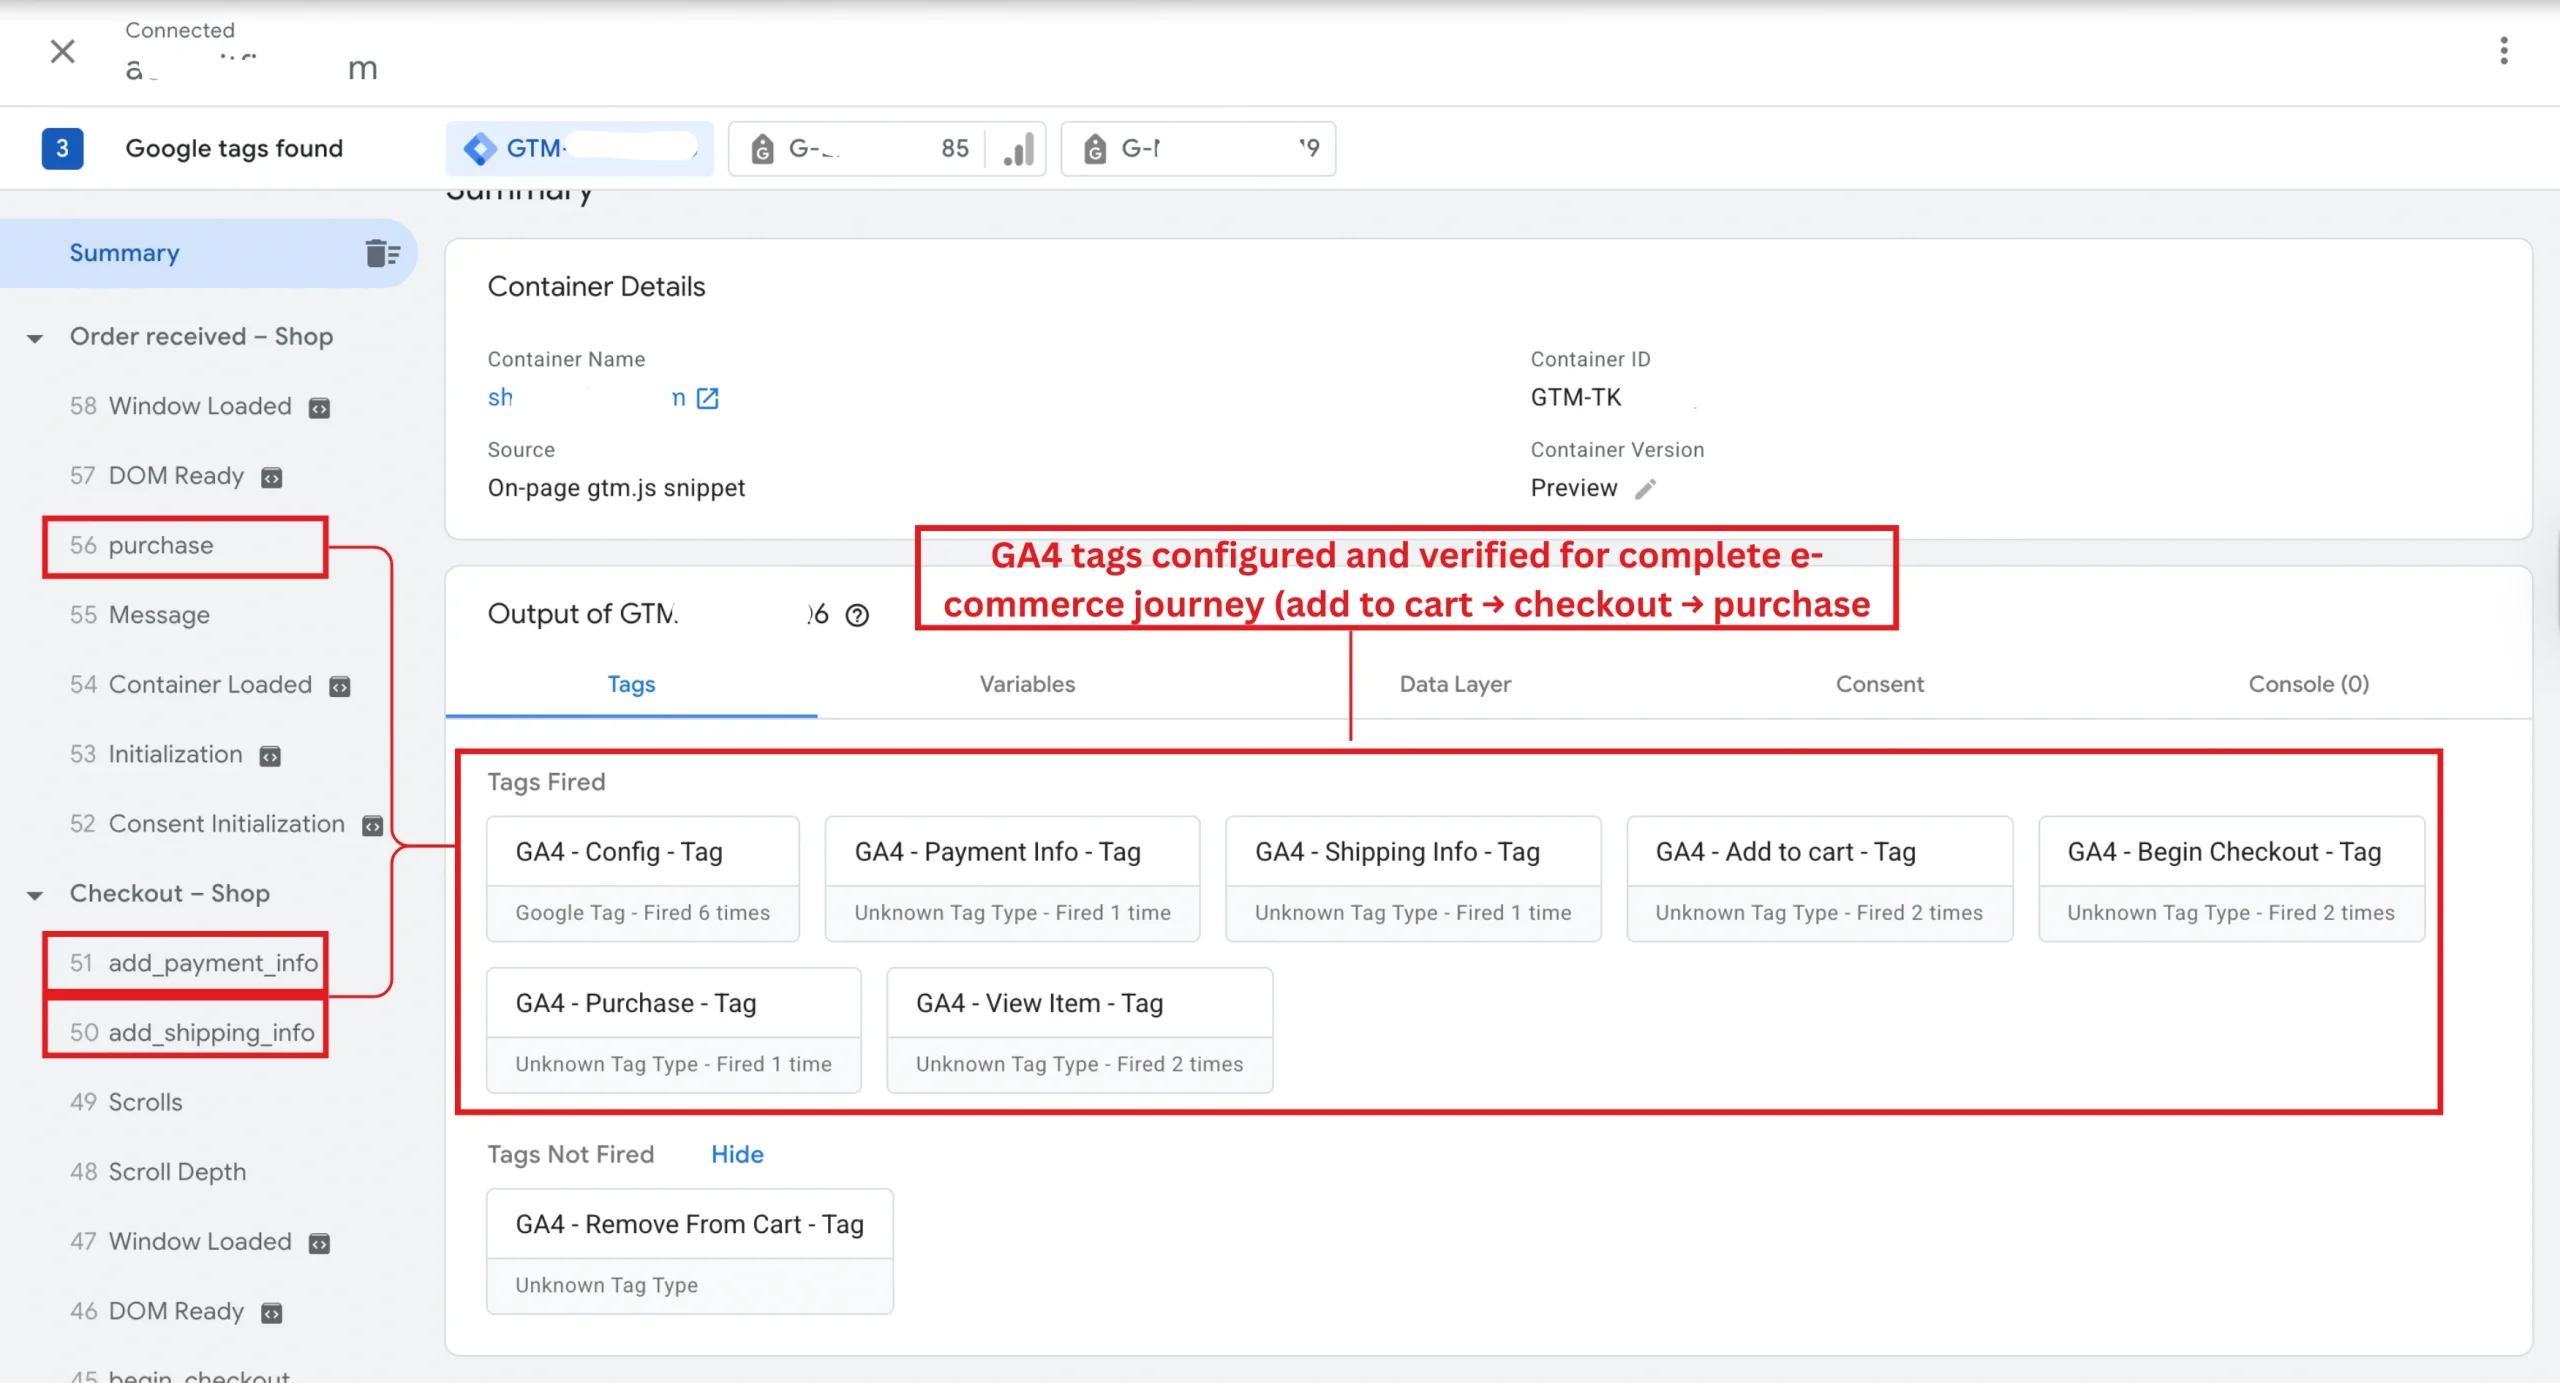Click the help icon beside Output of GTM
The image size is (2560, 1383).
pos(857,615)
